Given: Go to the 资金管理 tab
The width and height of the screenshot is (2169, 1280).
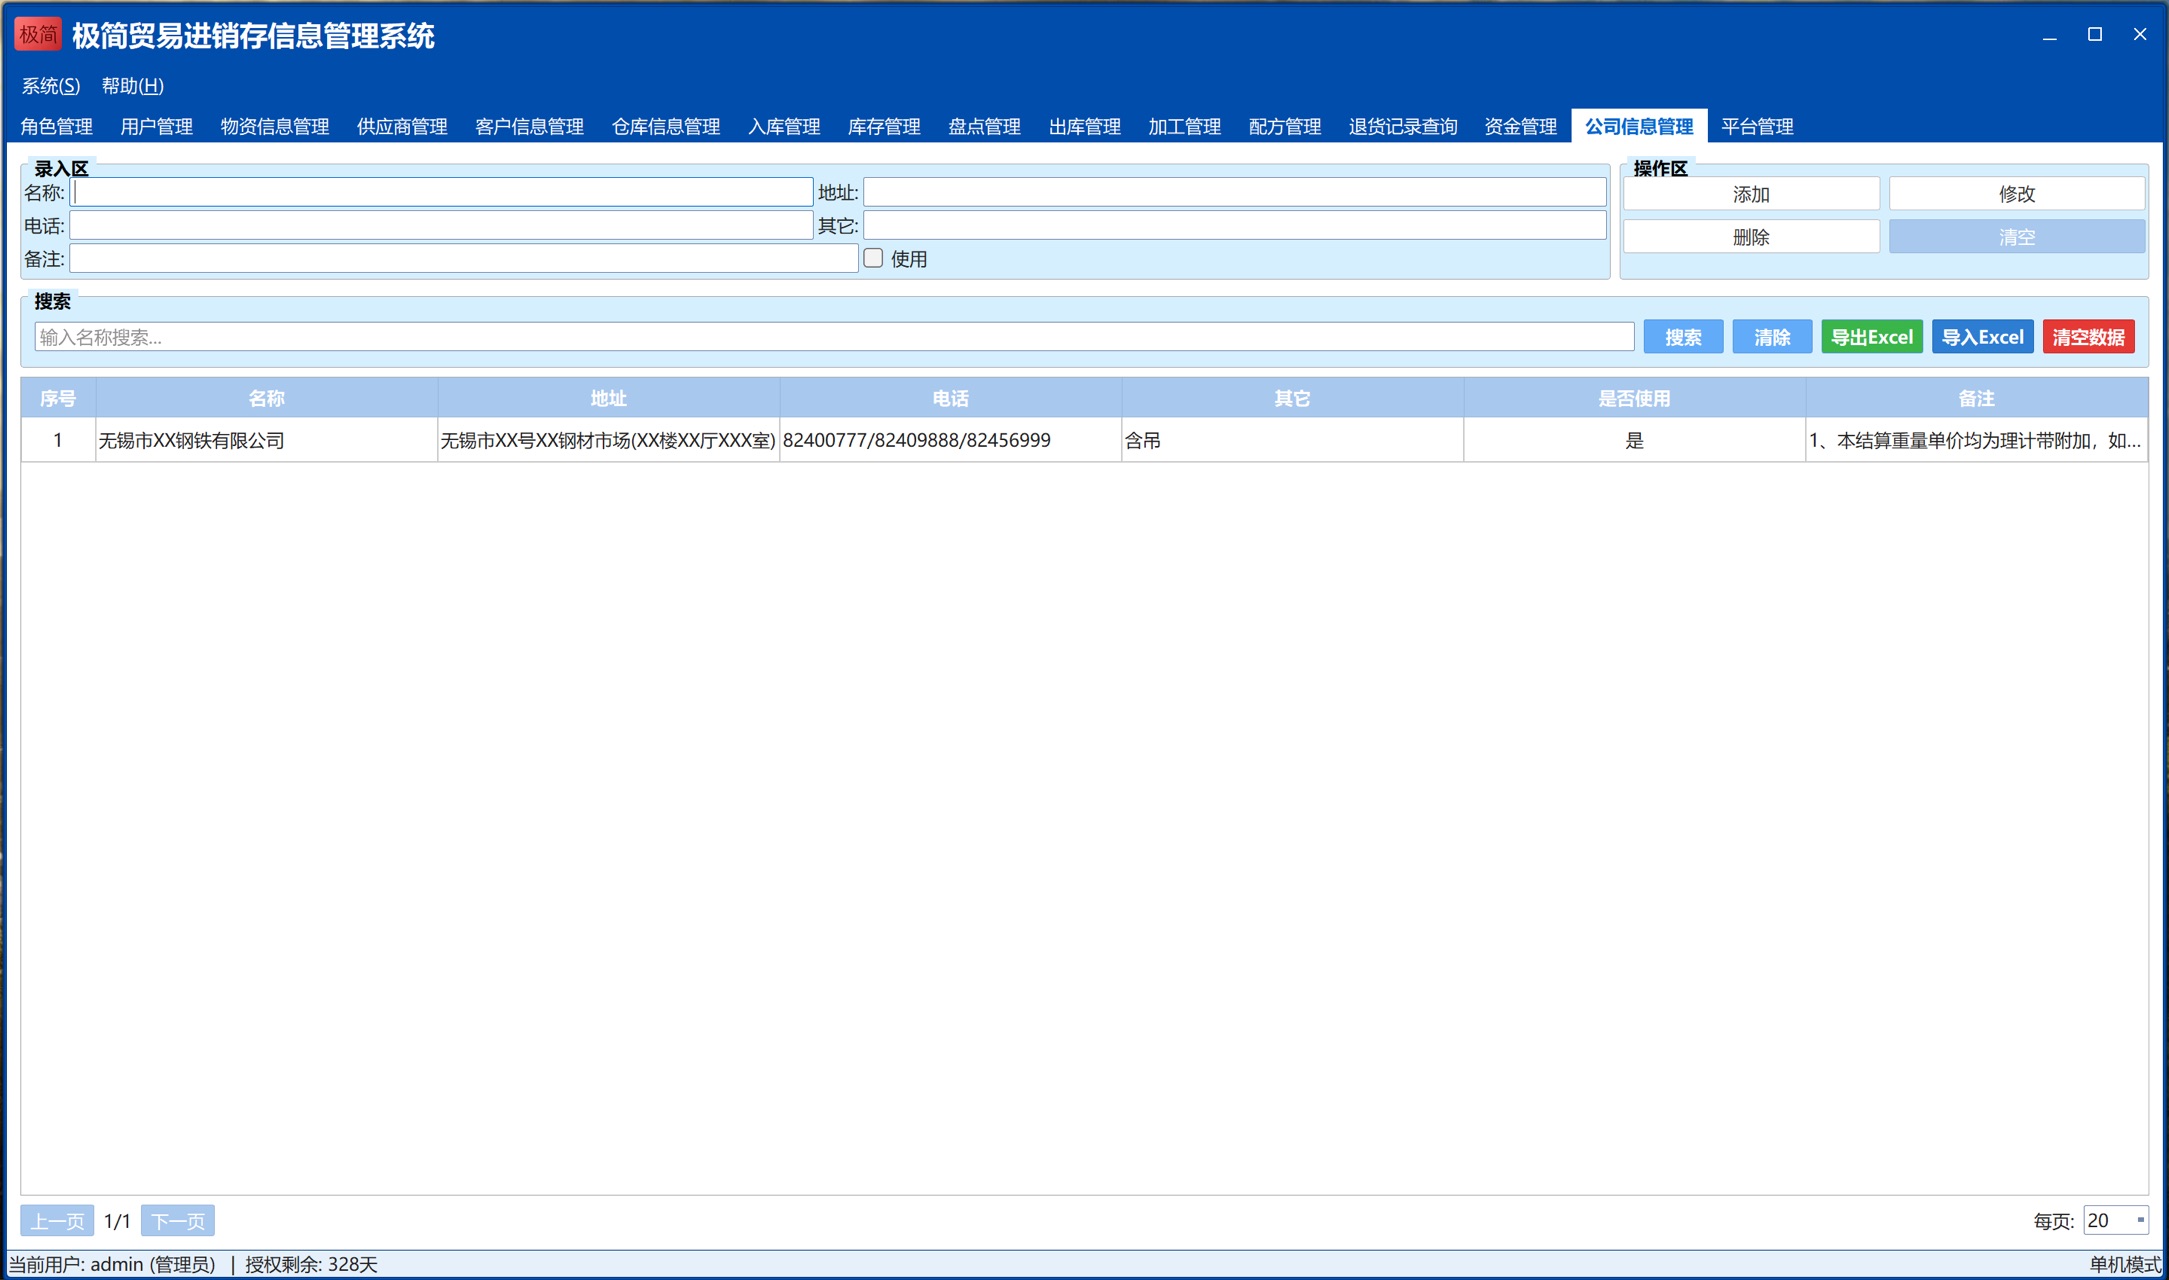Looking at the screenshot, I should (1521, 126).
